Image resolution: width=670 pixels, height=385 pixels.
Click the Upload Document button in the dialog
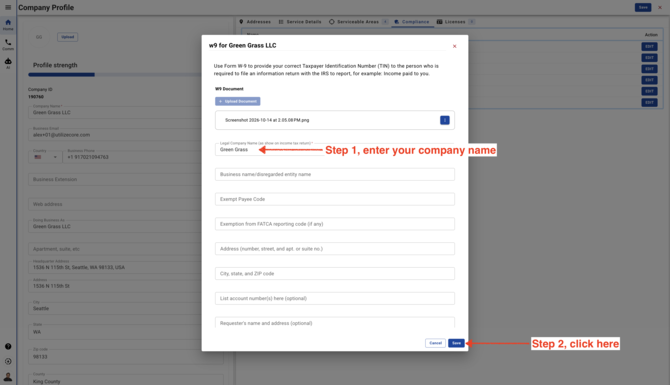[x=238, y=101]
